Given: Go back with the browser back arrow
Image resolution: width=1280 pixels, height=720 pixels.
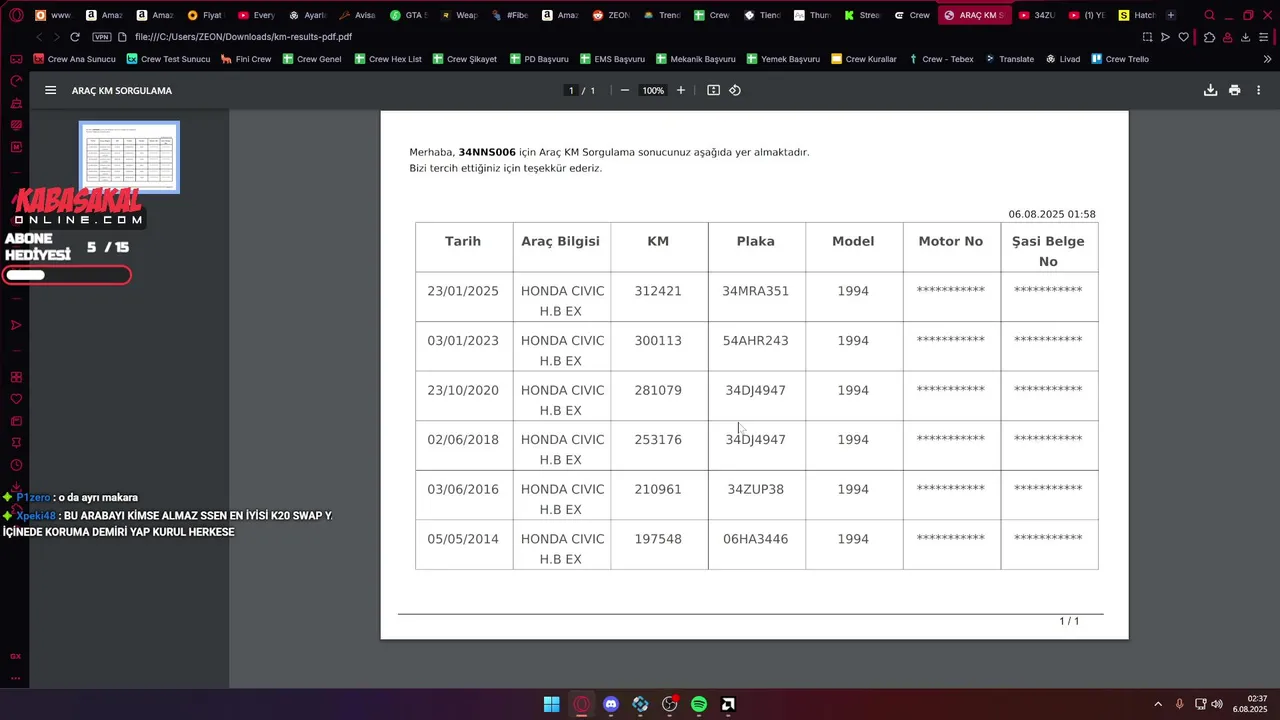Looking at the screenshot, I should coord(39,37).
